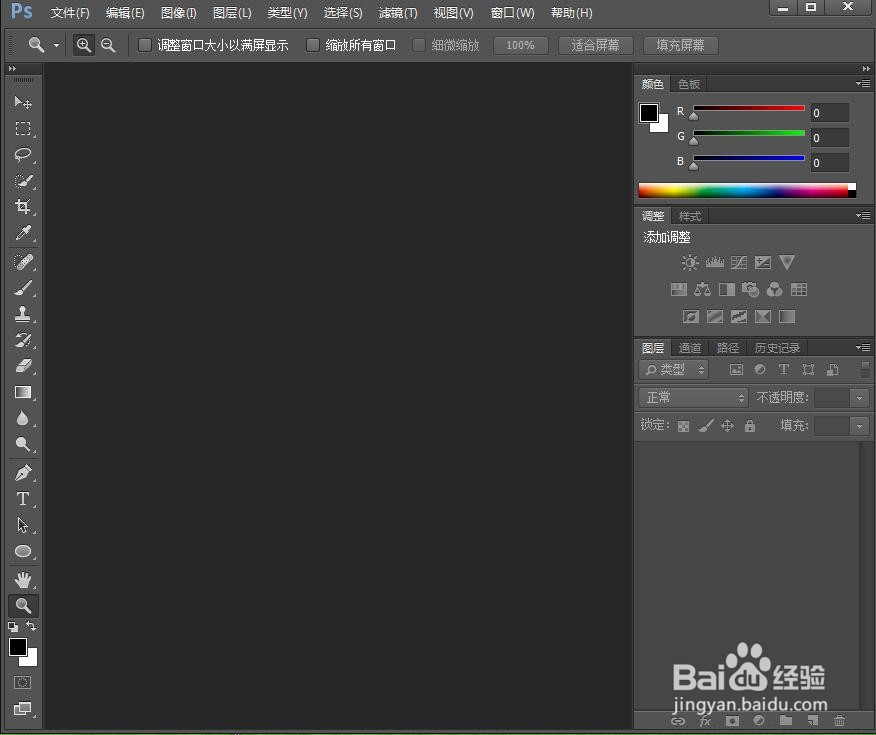Open the Layers panel options menu
The image size is (876, 735).
point(863,347)
